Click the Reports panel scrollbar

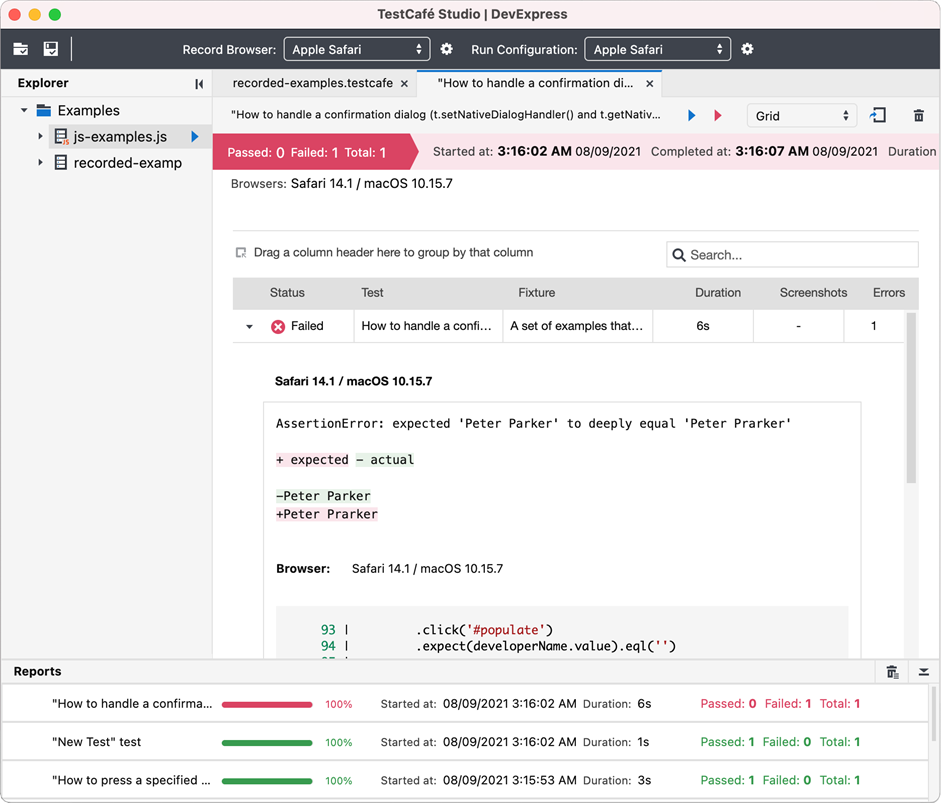[x=933, y=714]
